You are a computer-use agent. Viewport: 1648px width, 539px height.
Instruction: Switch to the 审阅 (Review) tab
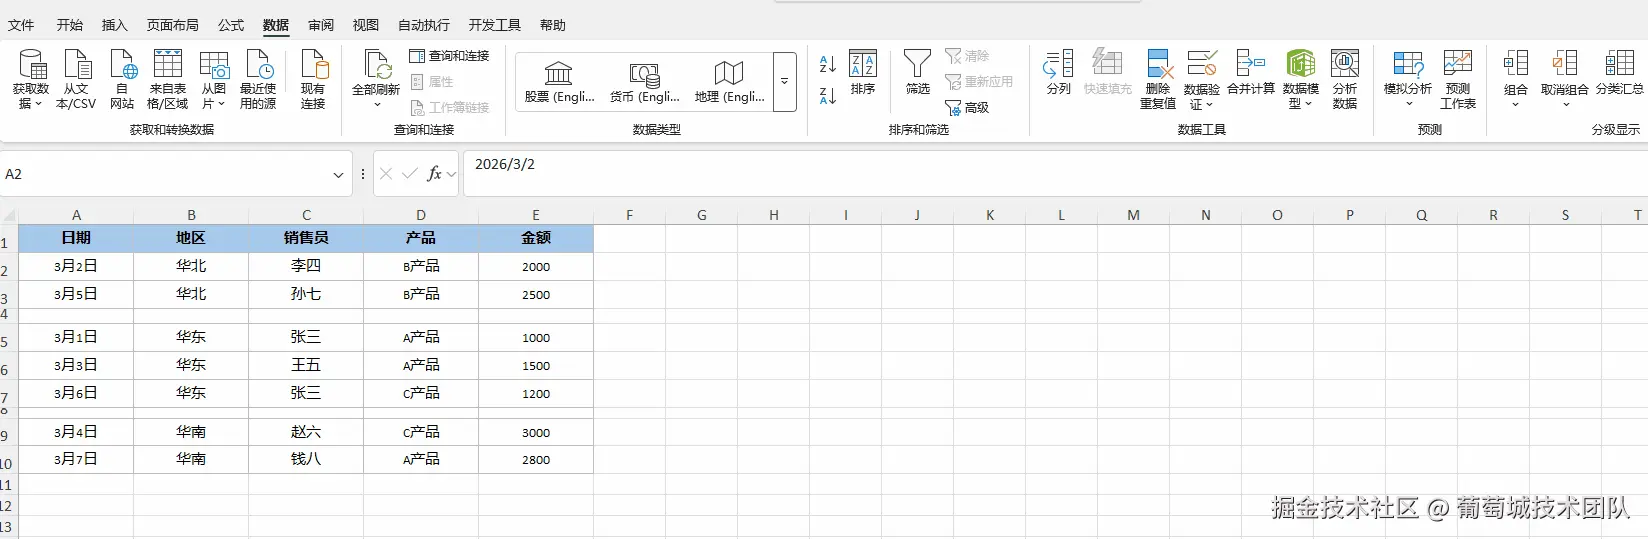[x=321, y=25]
